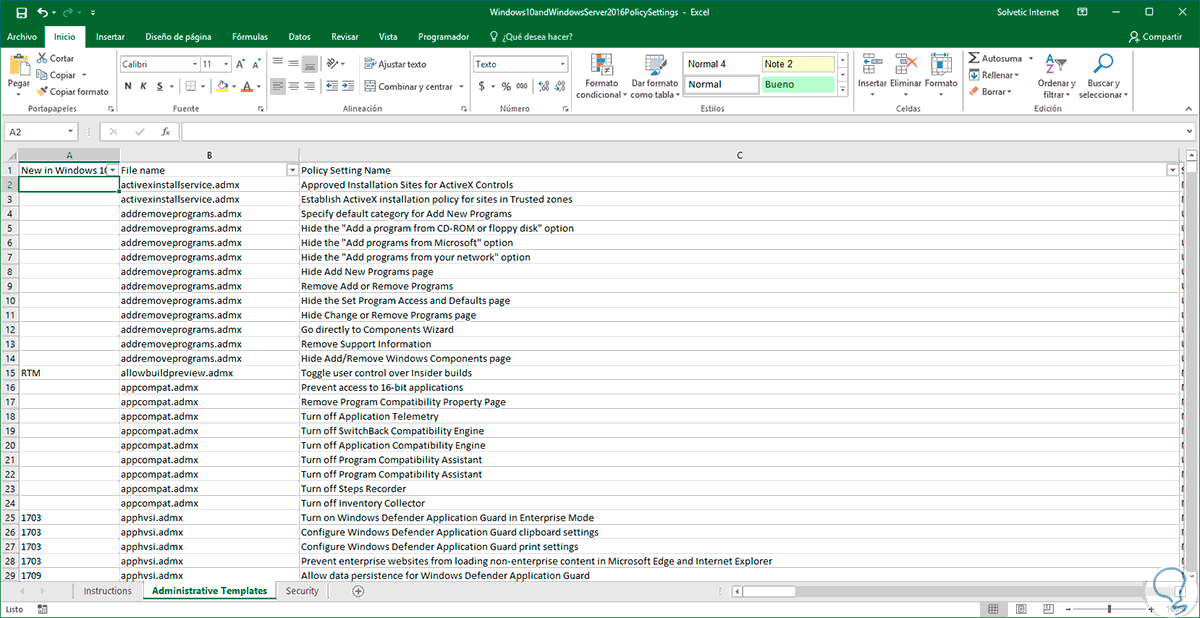This screenshot has width=1200, height=618.
Task: Apply accounting currency $ format
Action: pos(482,86)
